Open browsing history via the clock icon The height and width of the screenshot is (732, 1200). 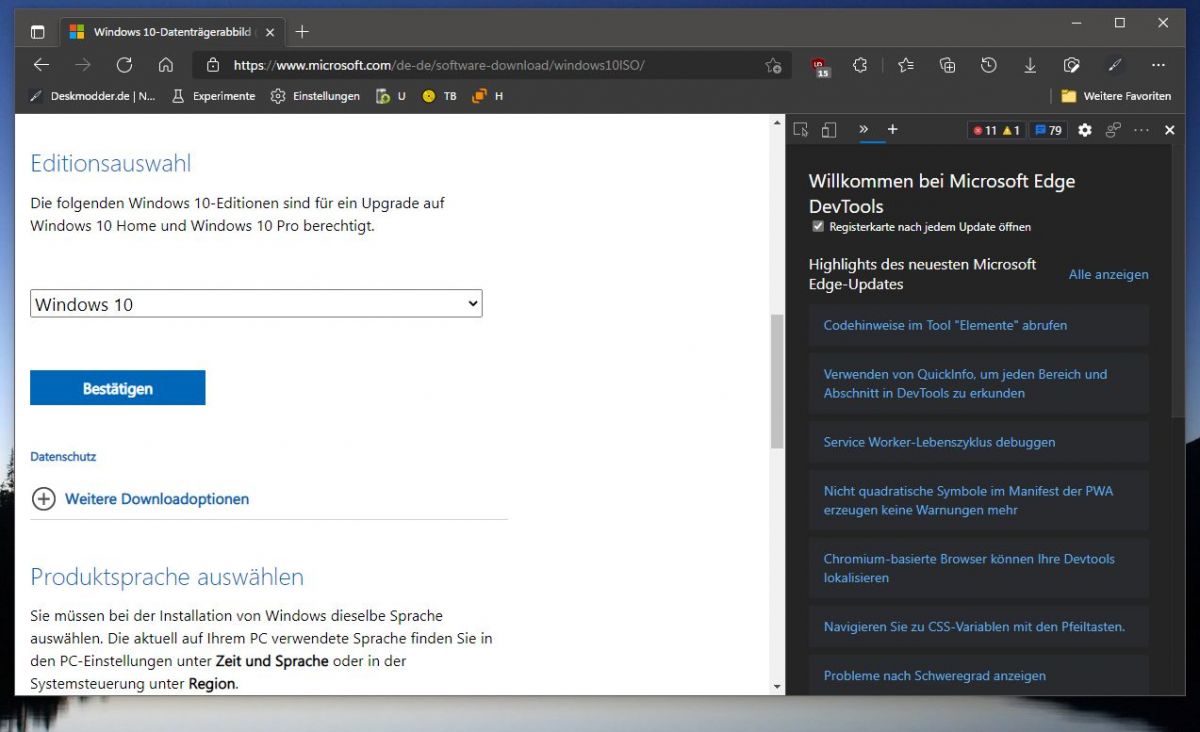pos(988,64)
